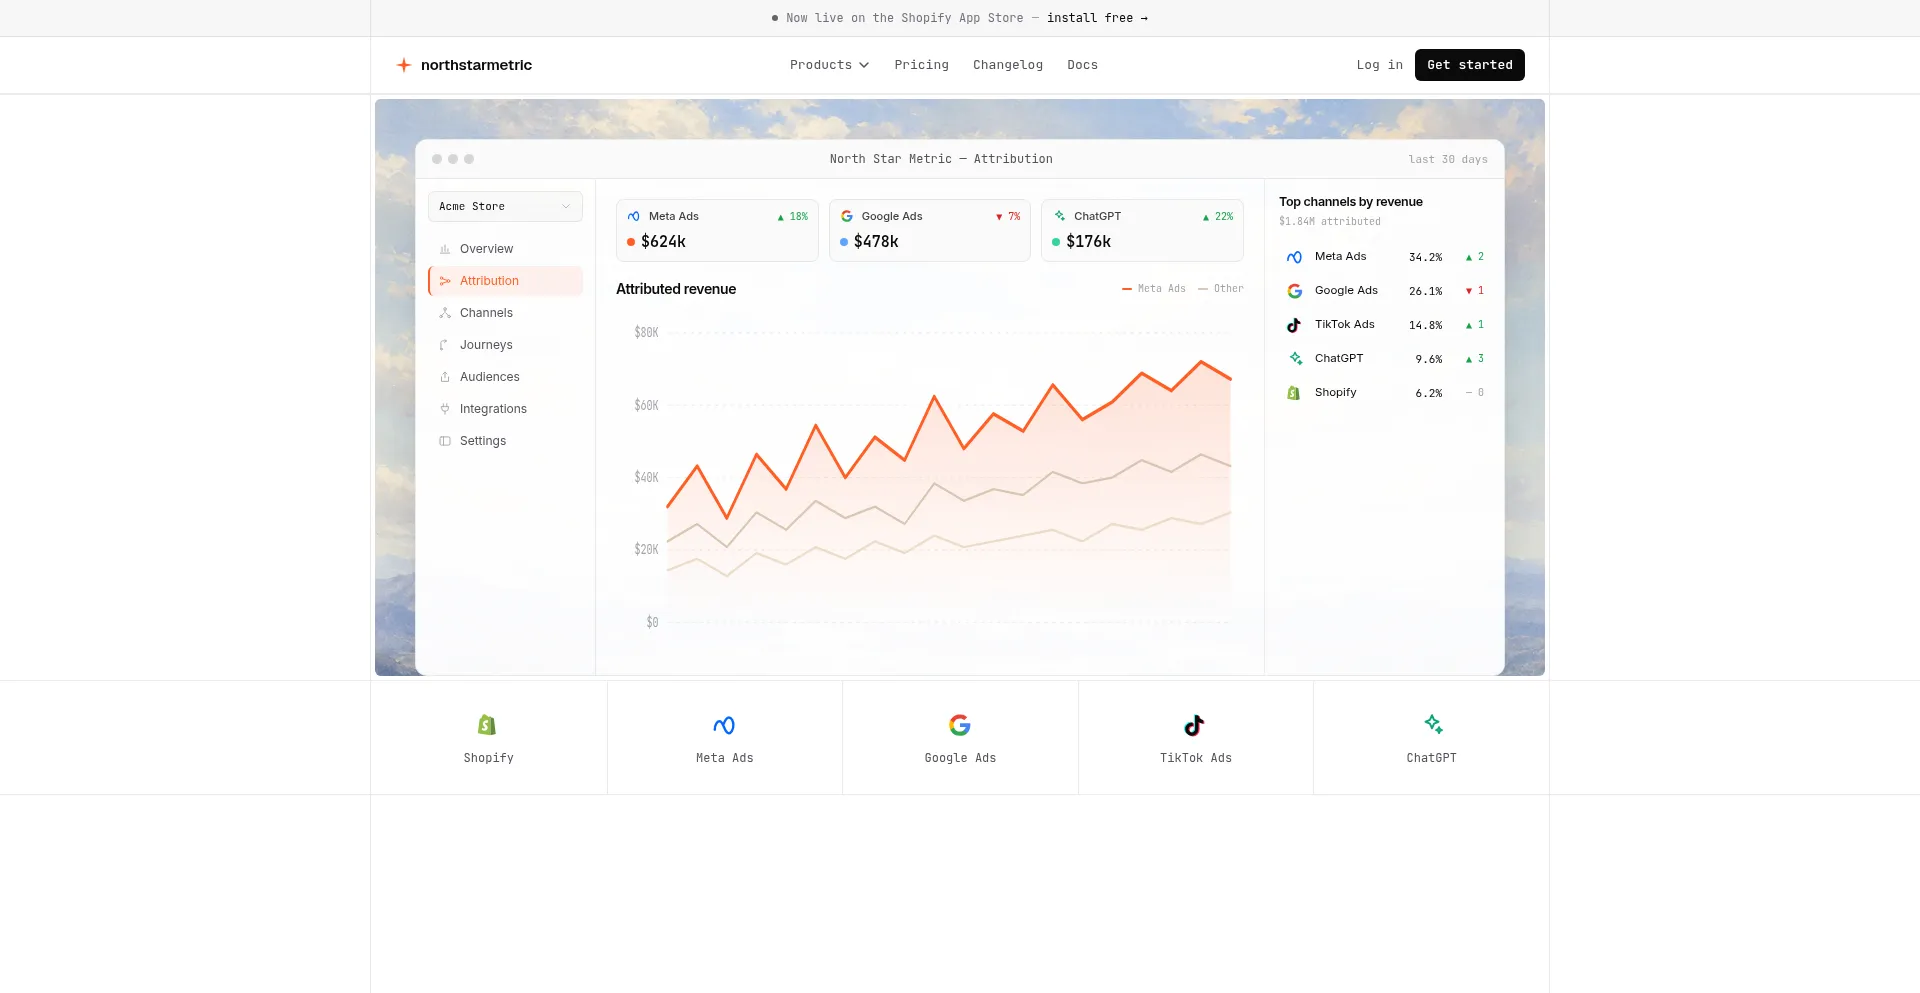Click the $624k Meta Ads value
The image size is (1920, 993).
[x=663, y=241]
